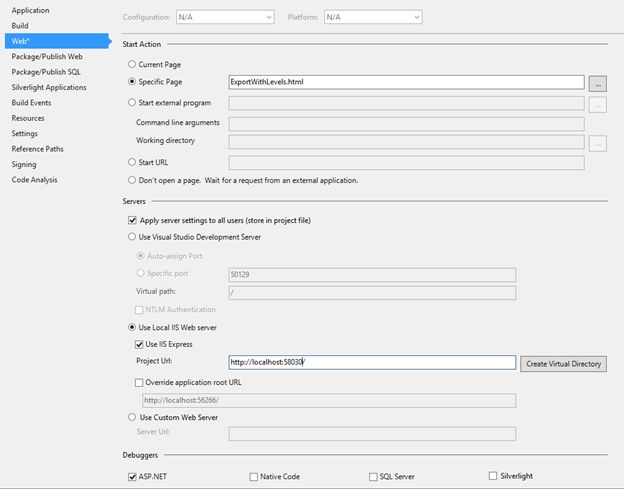Switch to the Build tab

(20, 26)
